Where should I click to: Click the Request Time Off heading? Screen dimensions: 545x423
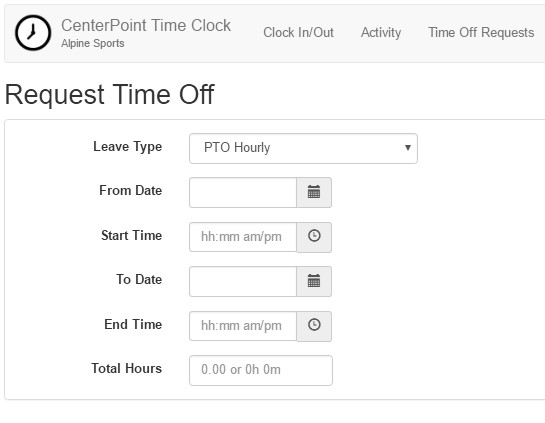coord(110,95)
